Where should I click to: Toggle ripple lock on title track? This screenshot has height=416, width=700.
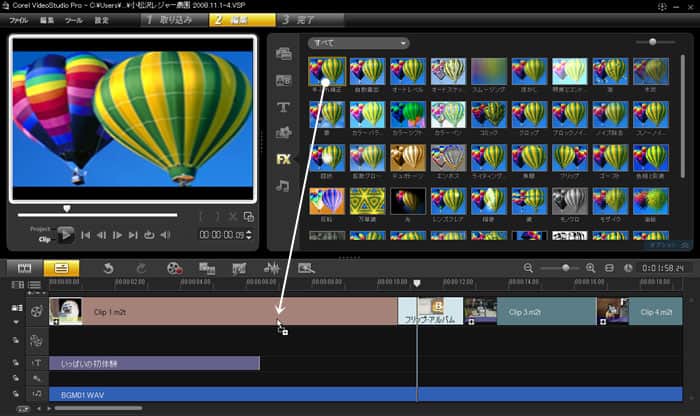tap(16, 363)
